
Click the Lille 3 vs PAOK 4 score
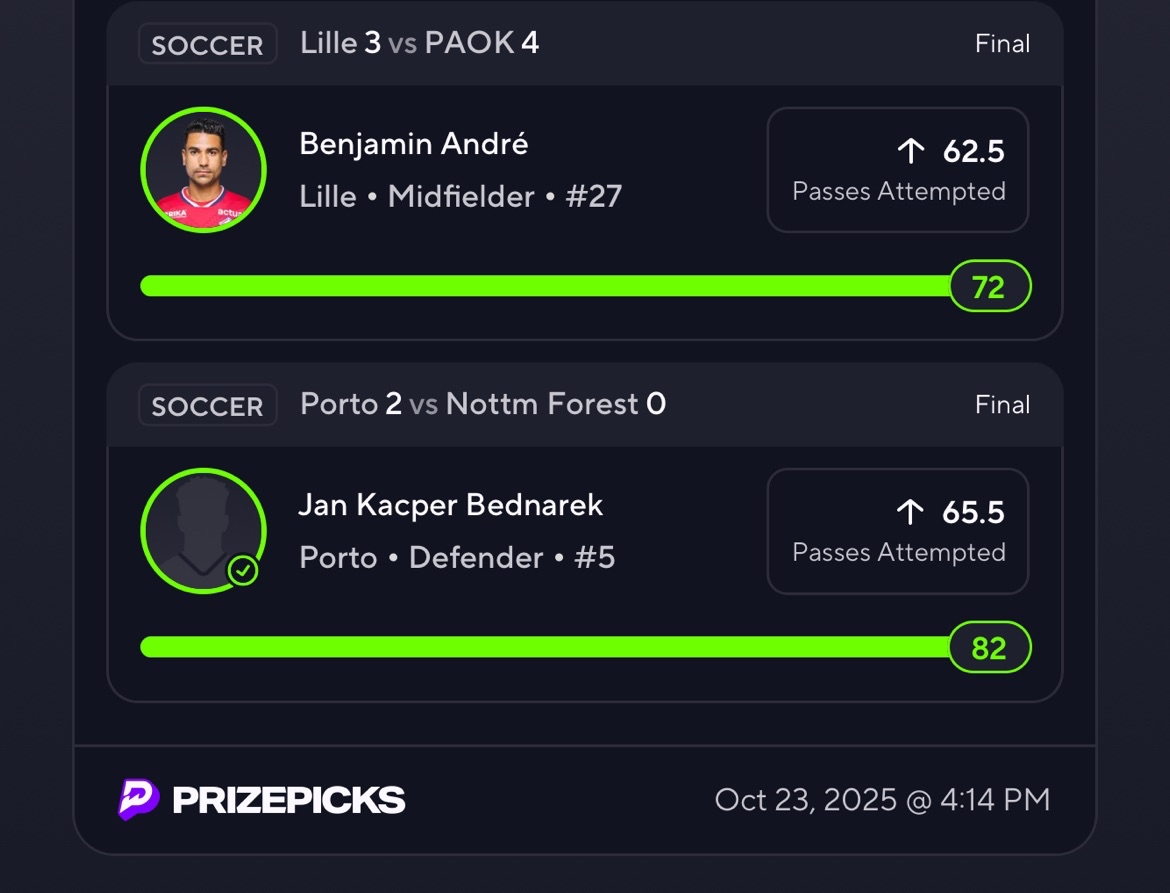point(420,43)
